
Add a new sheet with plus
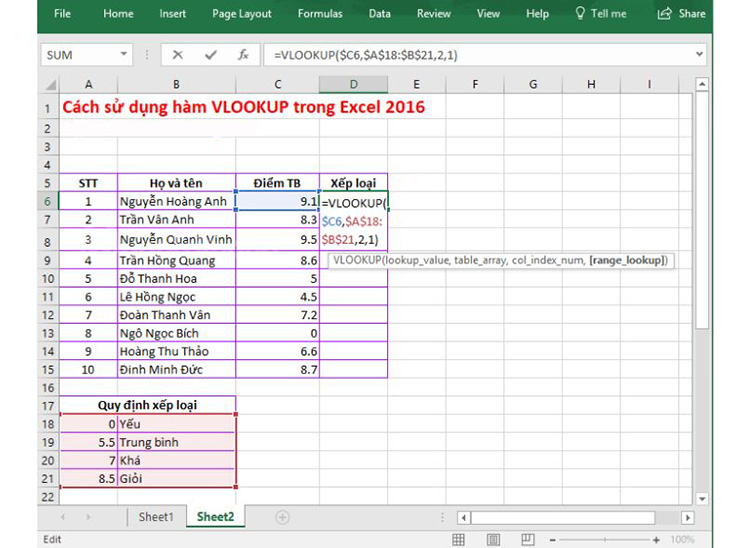(282, 517)
